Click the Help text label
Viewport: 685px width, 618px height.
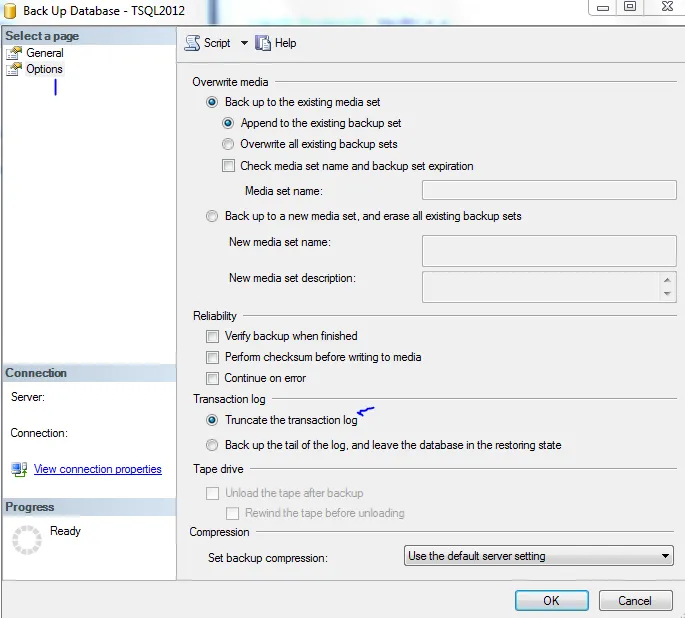(x=285, y=43)
